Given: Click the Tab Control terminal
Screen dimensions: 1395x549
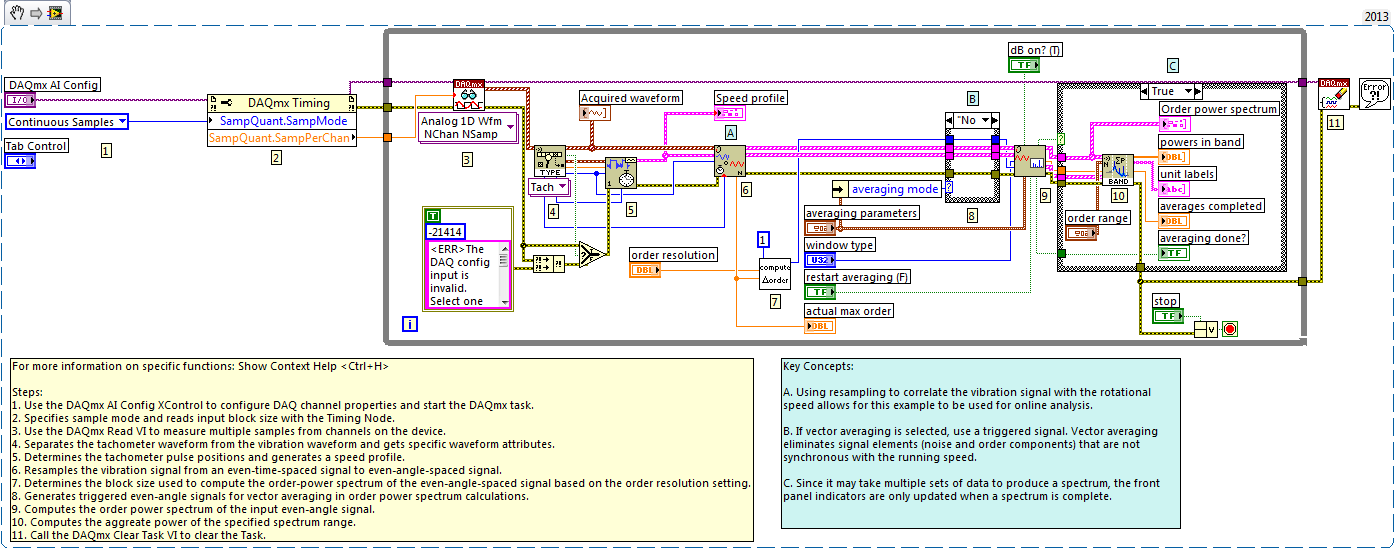Looking at the screenshot, I should coord(20,161).
